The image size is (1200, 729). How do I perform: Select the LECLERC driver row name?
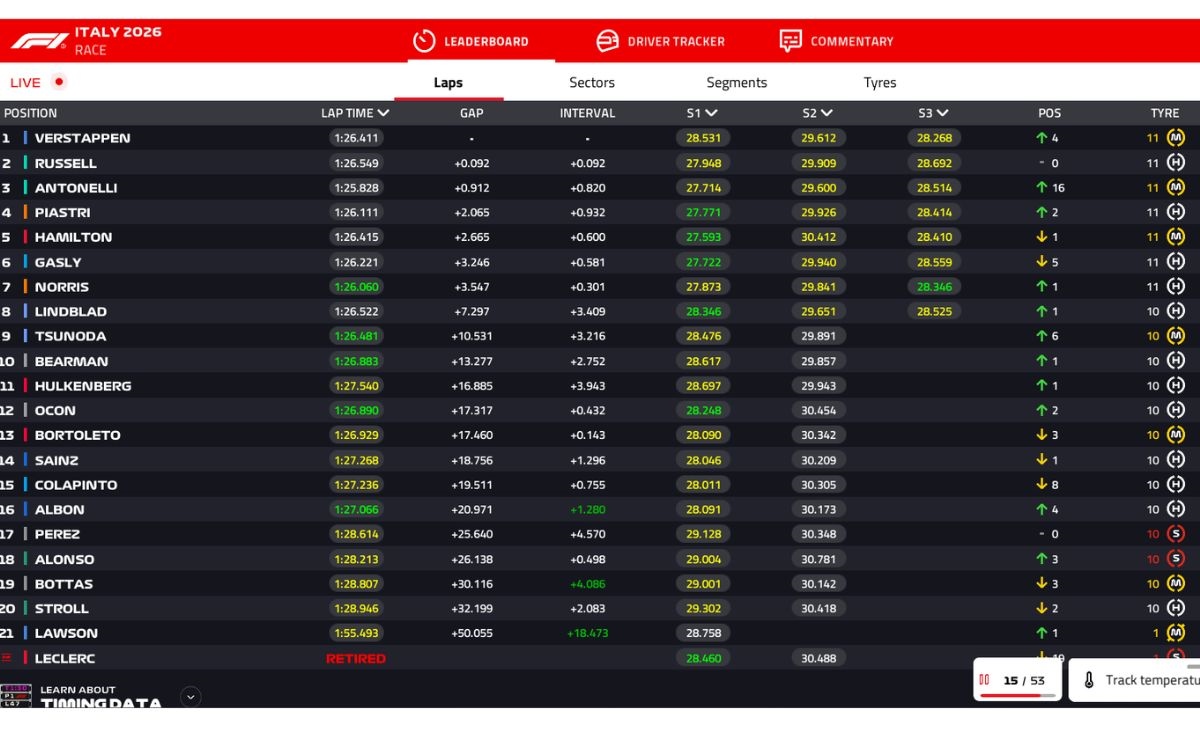pos(65,658)
